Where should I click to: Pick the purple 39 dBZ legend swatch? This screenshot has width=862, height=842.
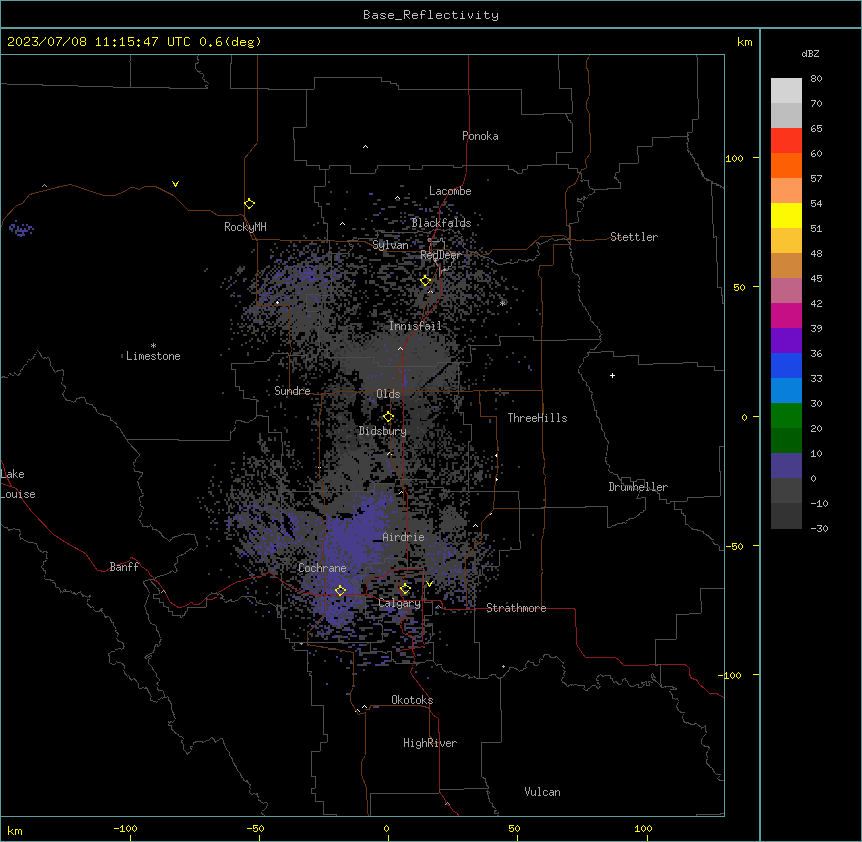786,341
